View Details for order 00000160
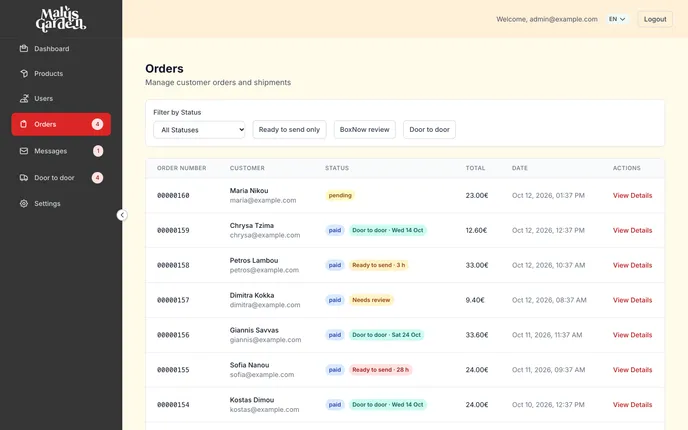 tap(632, 196)
